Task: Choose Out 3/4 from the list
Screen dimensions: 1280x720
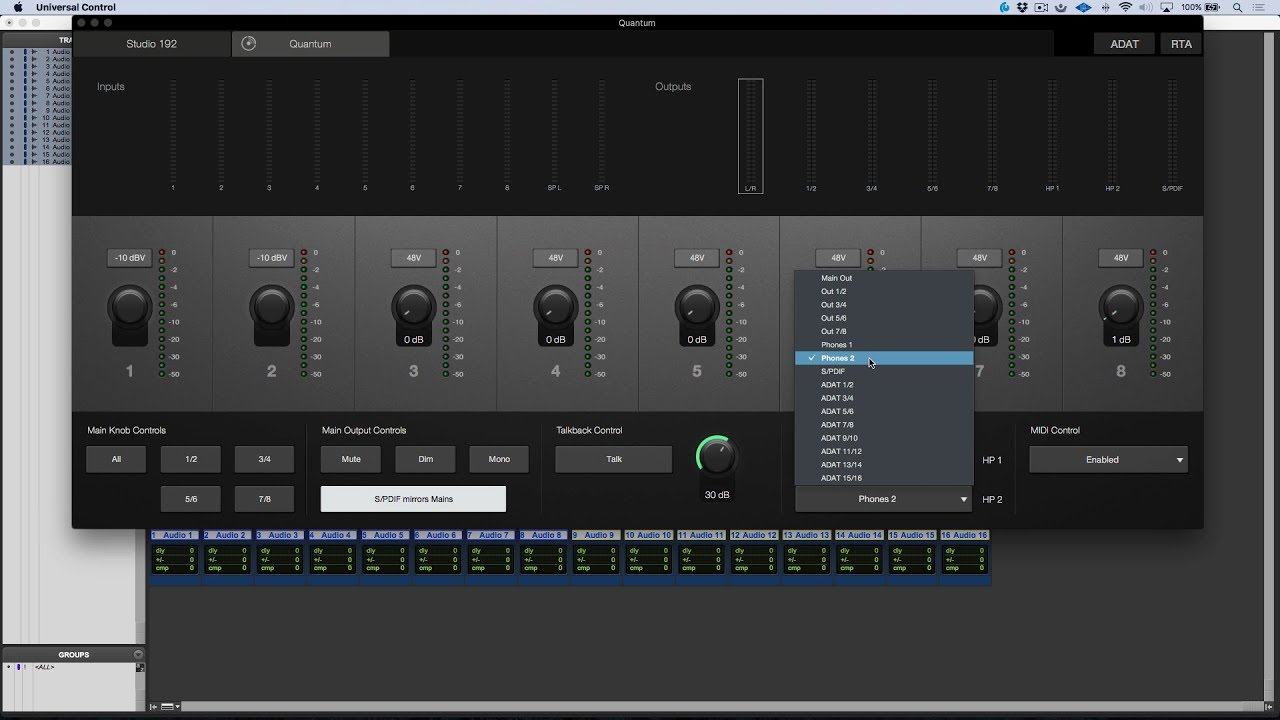Action: point(884,305)
